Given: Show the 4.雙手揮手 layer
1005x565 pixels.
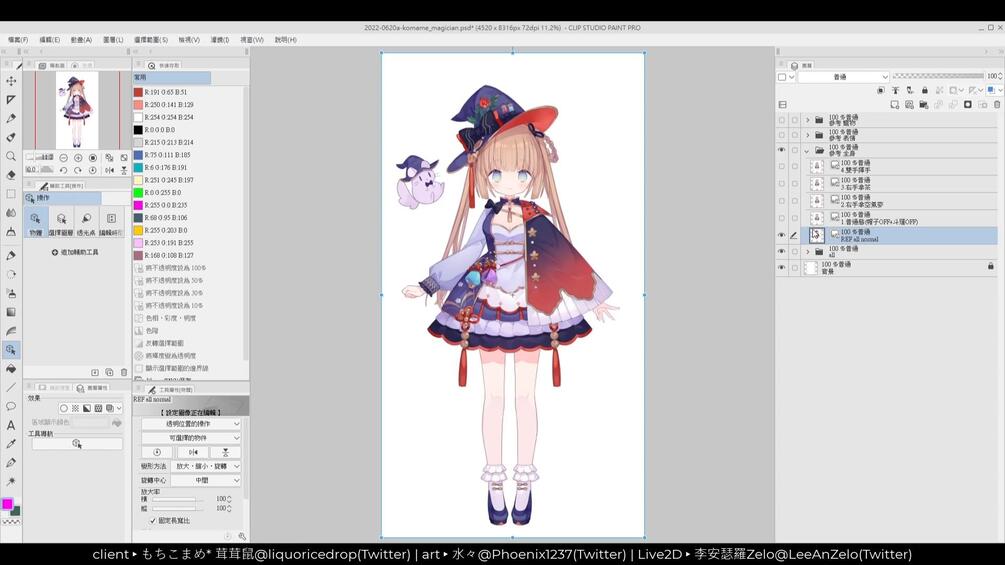Looking at the screenshot, I should [781, 167].
